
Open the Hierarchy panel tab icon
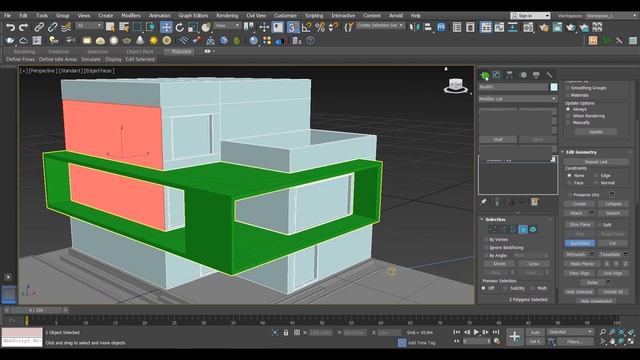[x=509, y=75]
